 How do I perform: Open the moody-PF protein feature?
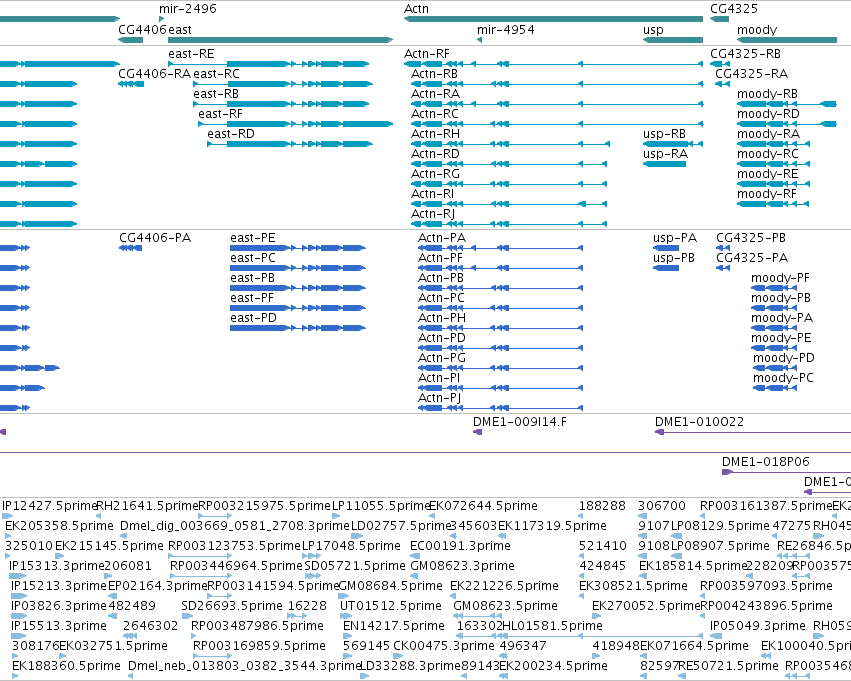pos(774,288)
